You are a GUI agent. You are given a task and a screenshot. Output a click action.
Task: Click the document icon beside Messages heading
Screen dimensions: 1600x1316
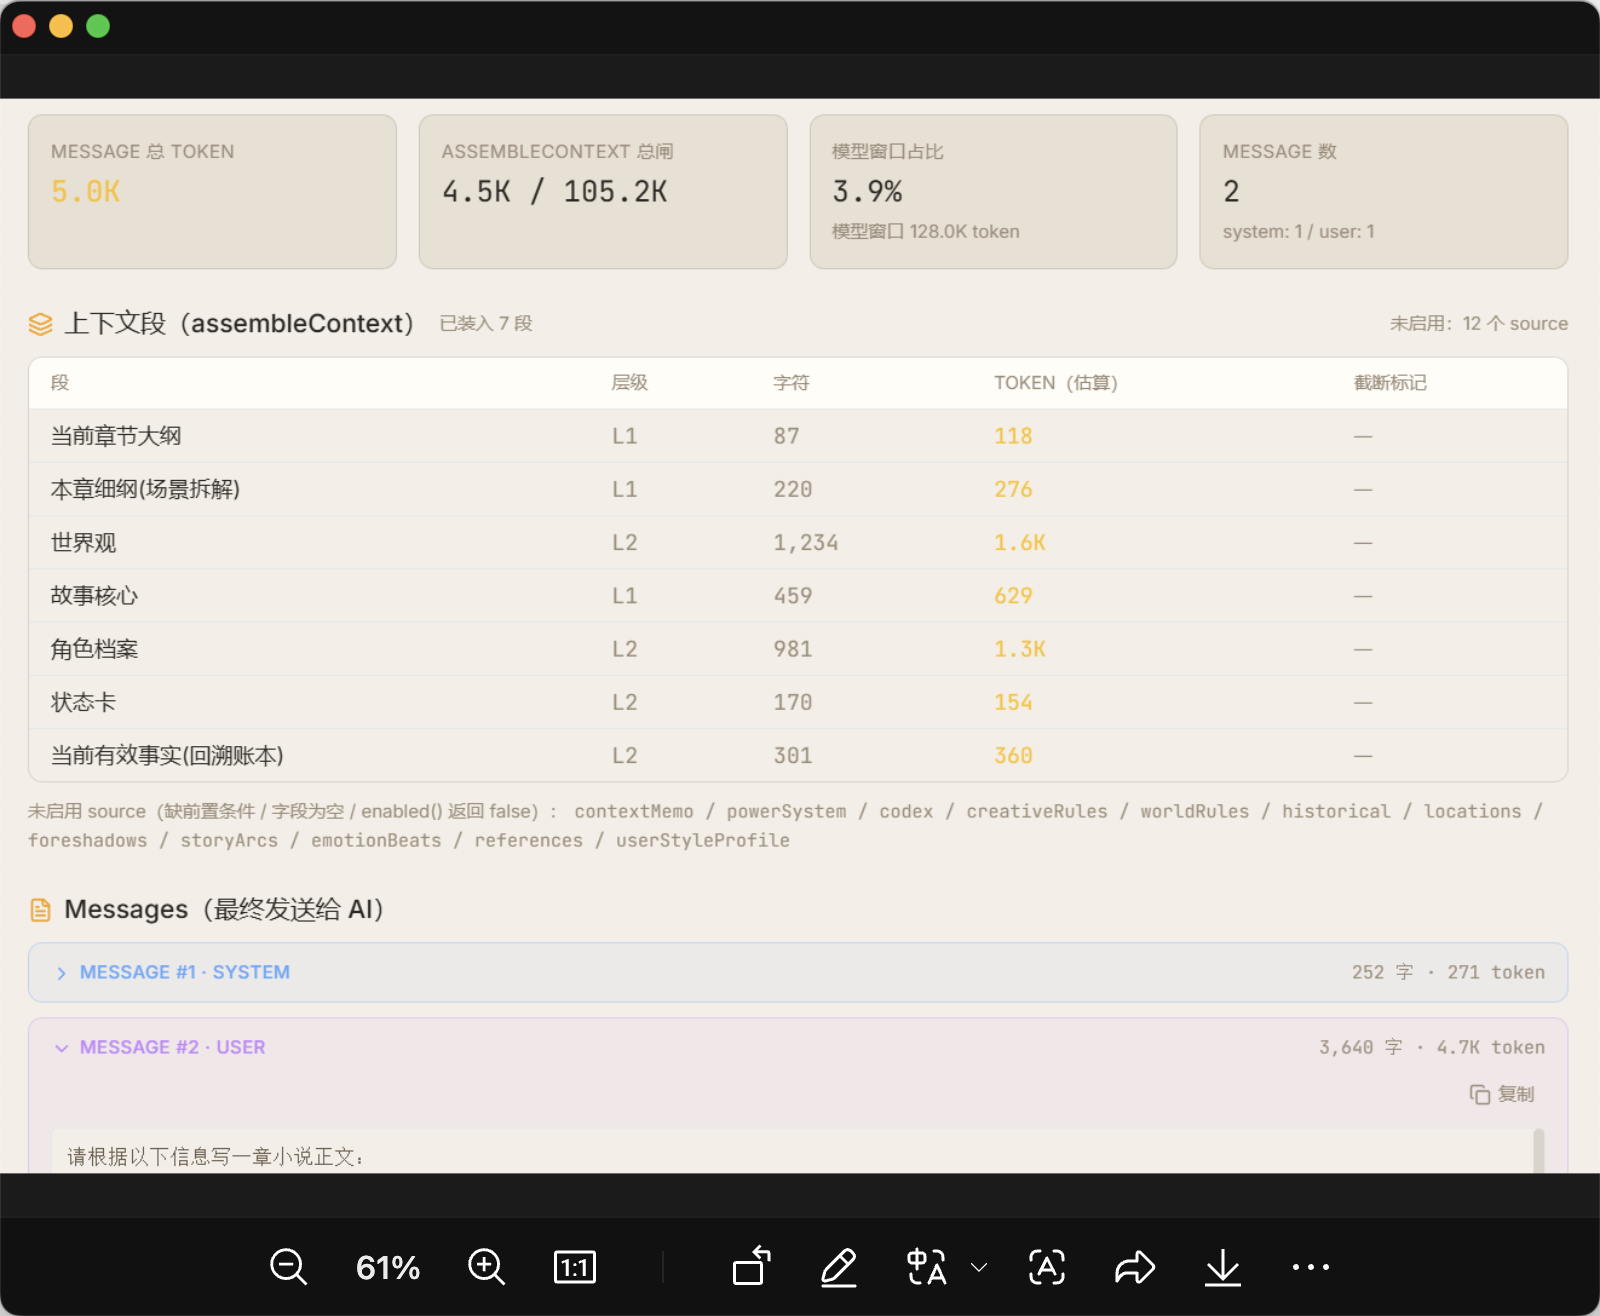click(40, 910)
